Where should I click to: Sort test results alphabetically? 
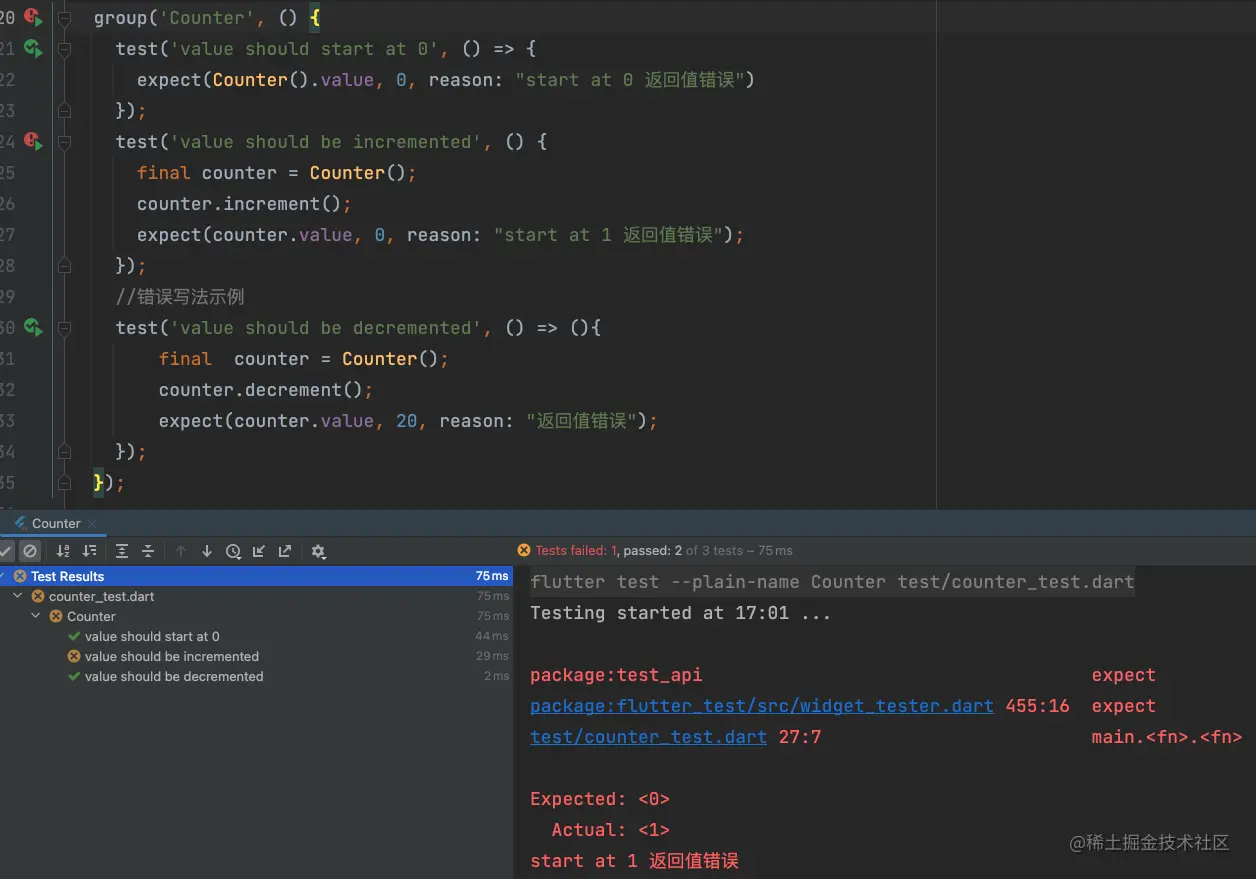pyautogui.click(x=63, y=551)
